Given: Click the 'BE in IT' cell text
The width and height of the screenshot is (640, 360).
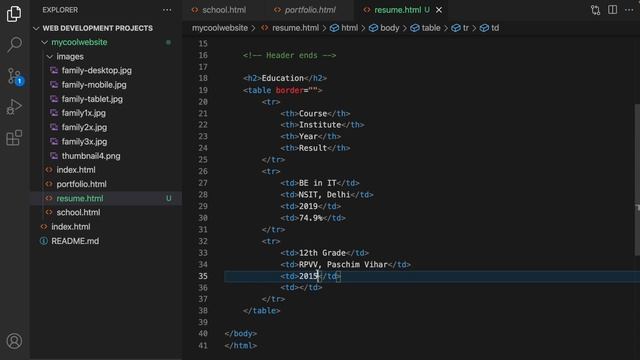Looking at the screenshot, I should [317, 183].
